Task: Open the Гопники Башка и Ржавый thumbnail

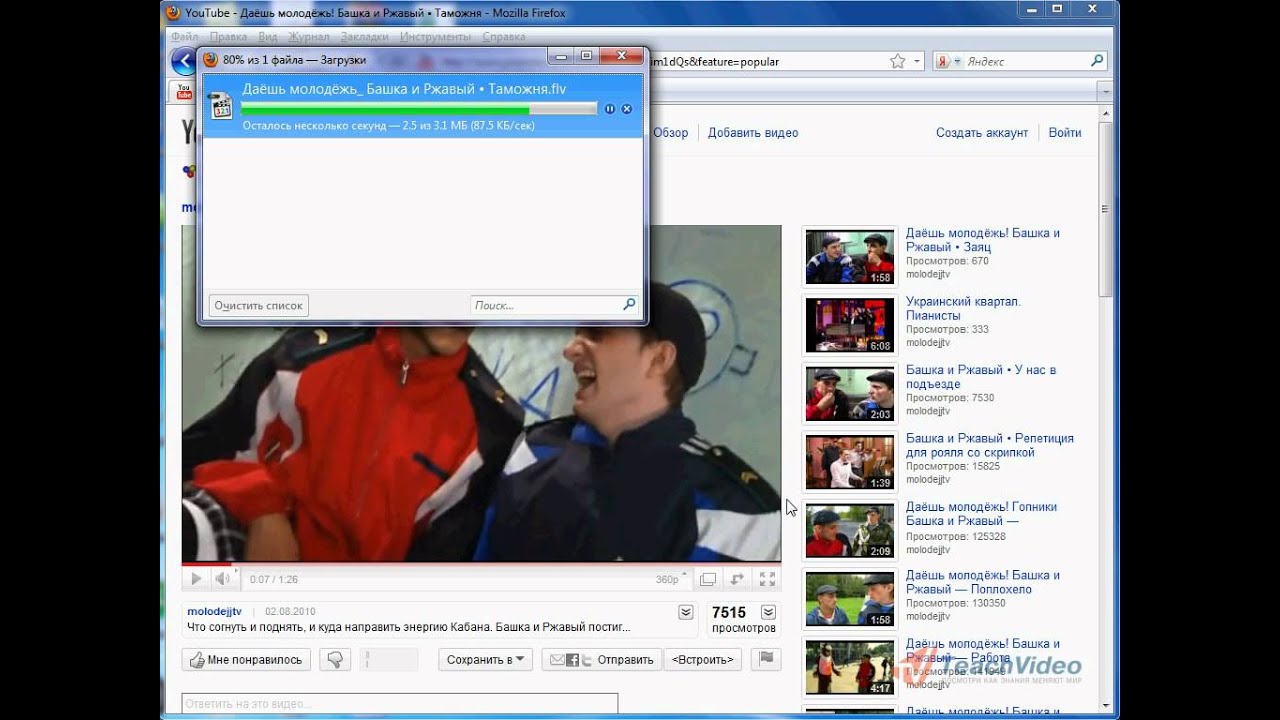Action: pyautogui.click(x=850, y=531)
